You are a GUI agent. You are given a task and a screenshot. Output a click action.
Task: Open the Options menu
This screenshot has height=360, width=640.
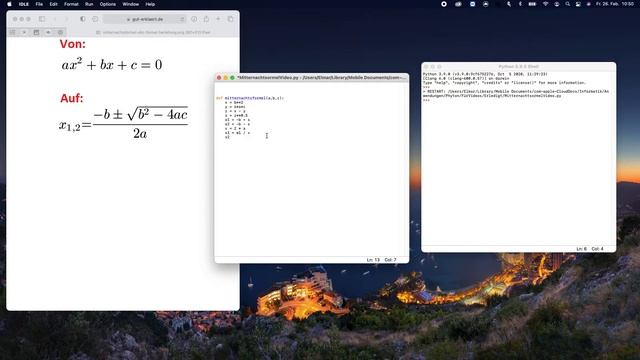pos(108,4)
